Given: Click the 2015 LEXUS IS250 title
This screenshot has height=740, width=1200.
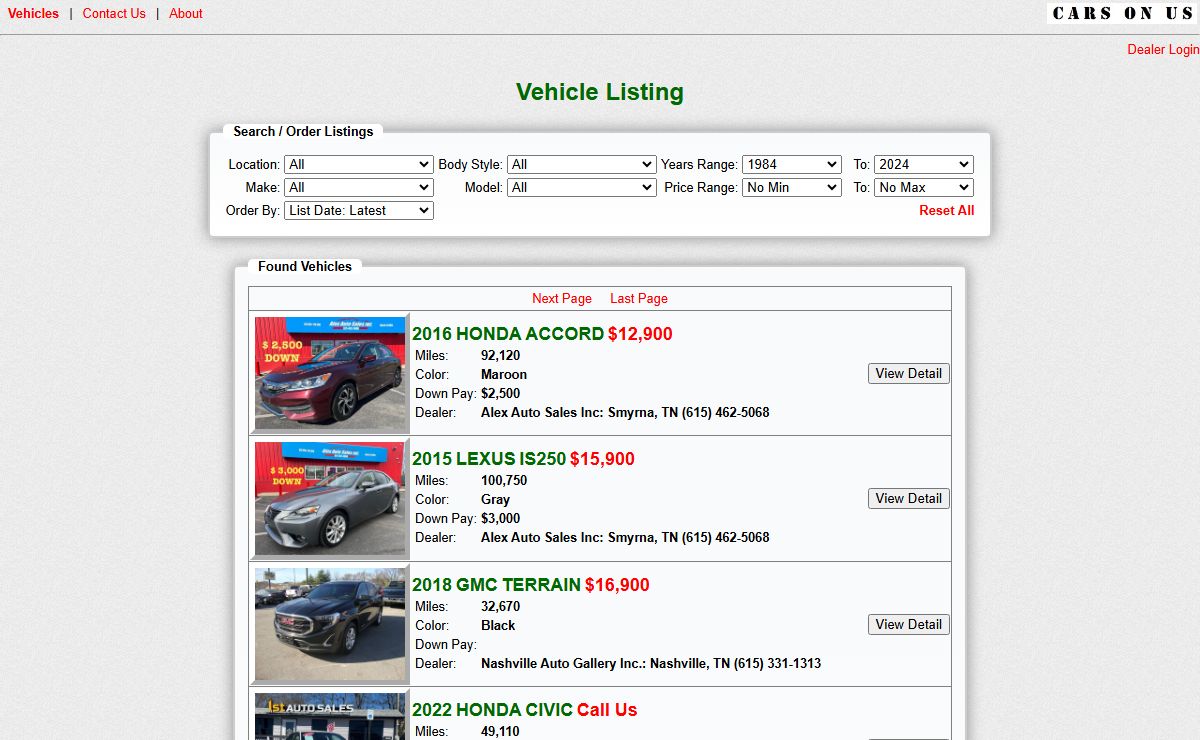Looking at the screenshot, I should pyautogui.click(x=489, y=459).
